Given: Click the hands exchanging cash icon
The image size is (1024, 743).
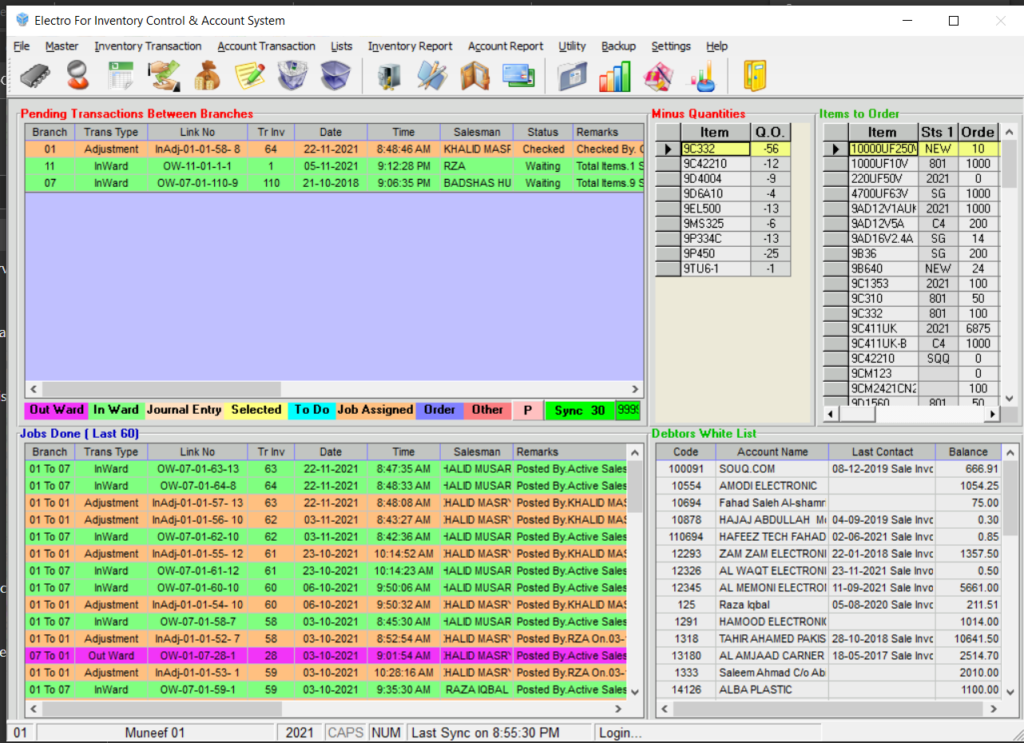Looking at the screenshot, I should pos(163,76).
